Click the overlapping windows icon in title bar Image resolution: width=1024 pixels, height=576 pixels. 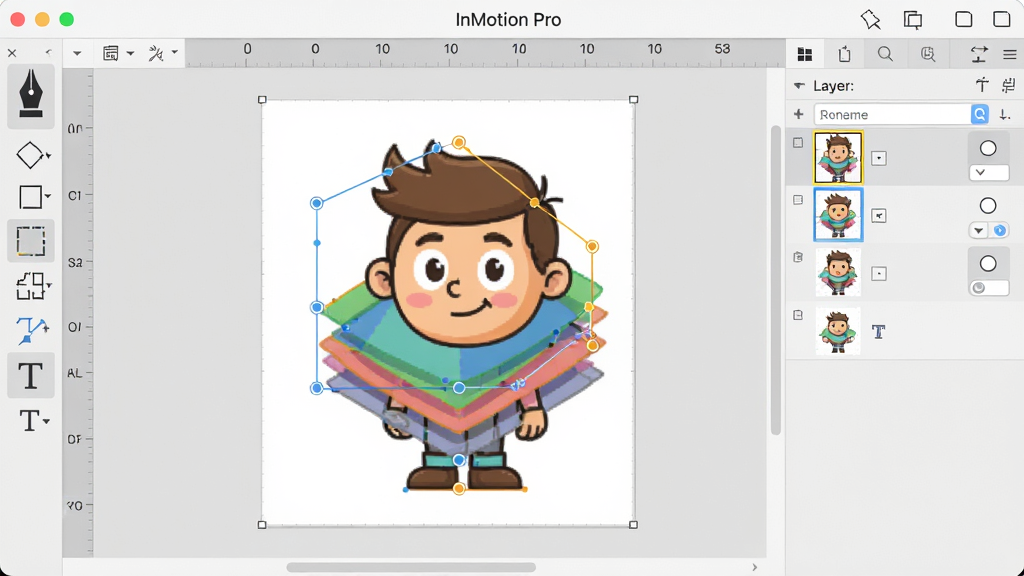[x=913, y=20]
